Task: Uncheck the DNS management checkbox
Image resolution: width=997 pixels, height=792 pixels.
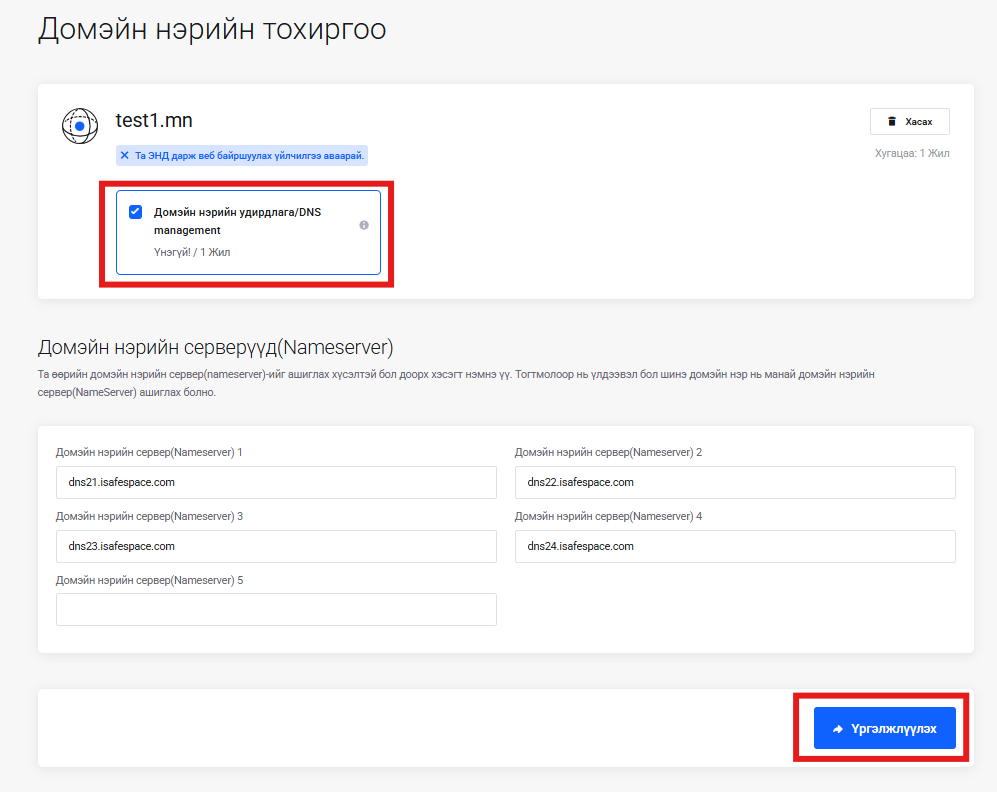Action: coord(135,212)
